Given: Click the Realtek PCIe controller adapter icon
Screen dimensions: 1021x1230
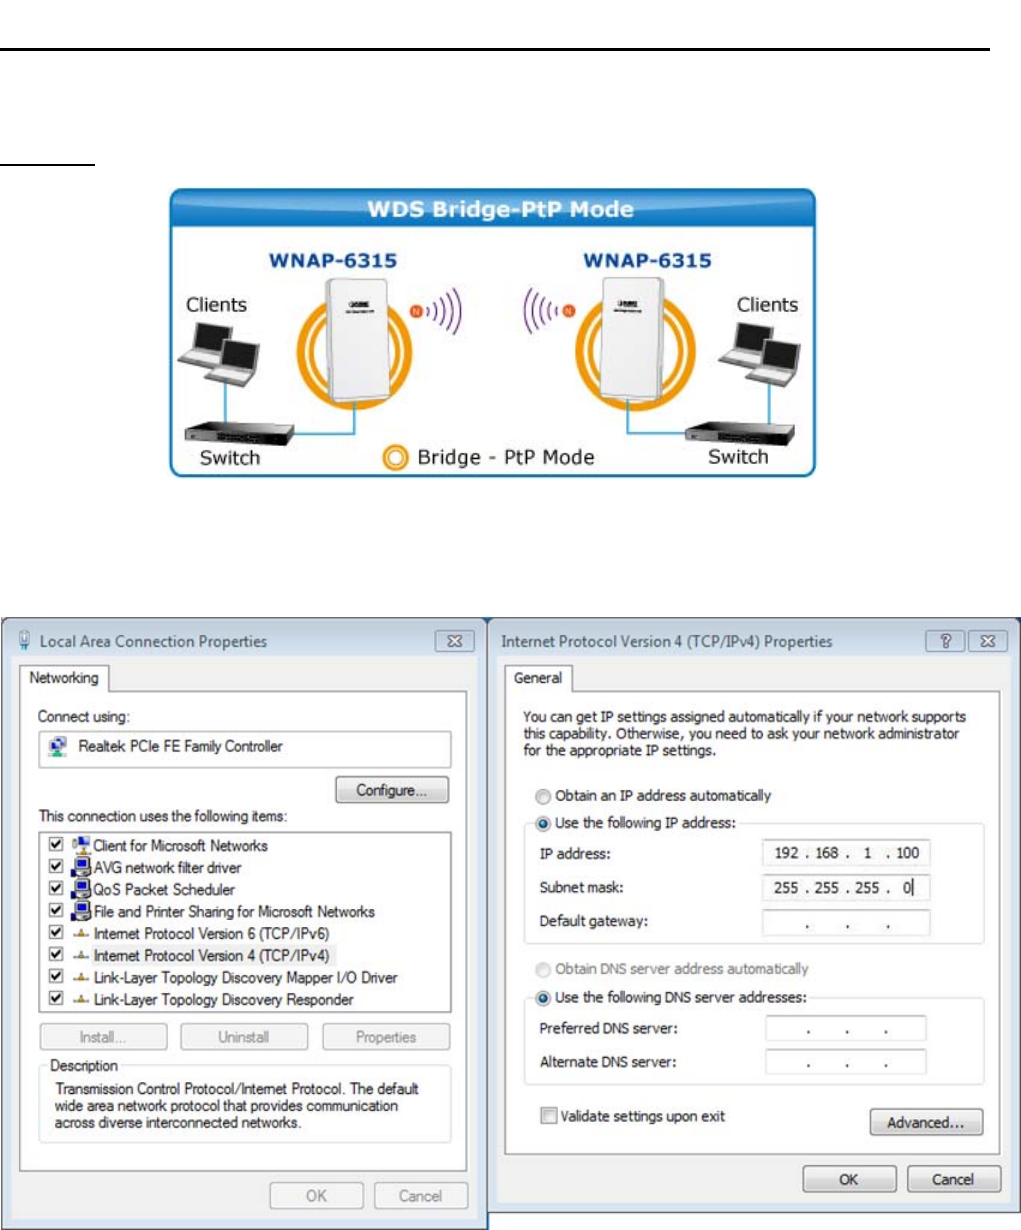Looking at the screenshot, I should pos(58,746).
